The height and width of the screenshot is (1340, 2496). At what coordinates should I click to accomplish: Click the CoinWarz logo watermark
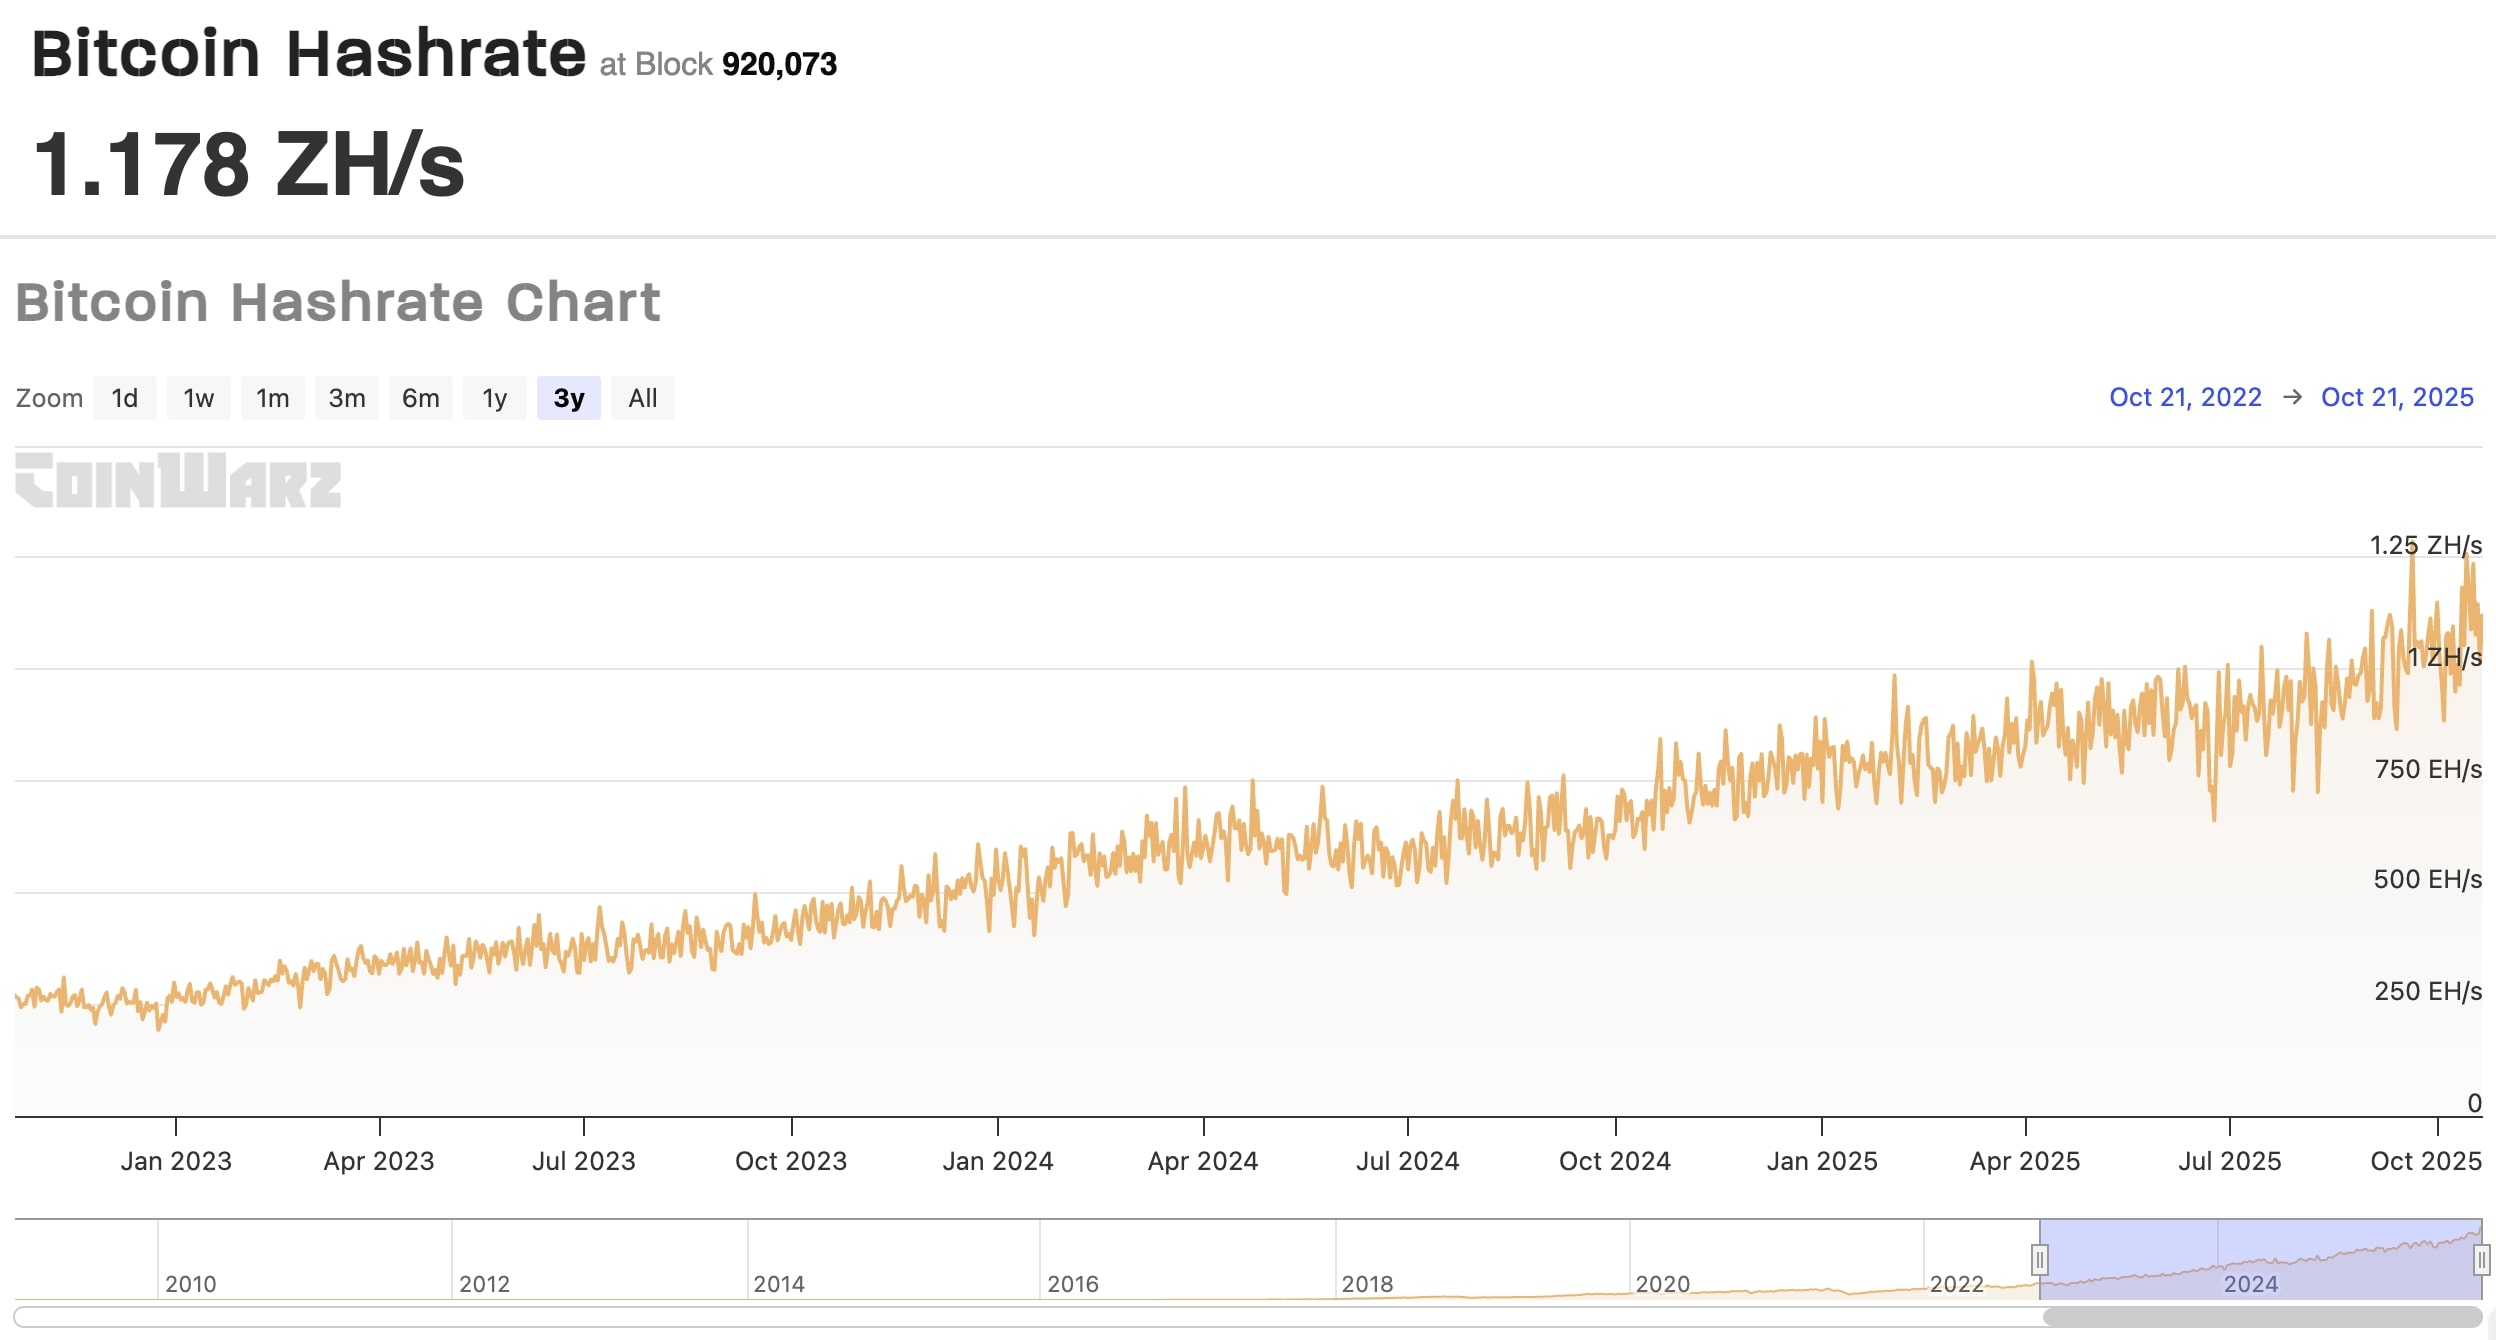[178, 481]
